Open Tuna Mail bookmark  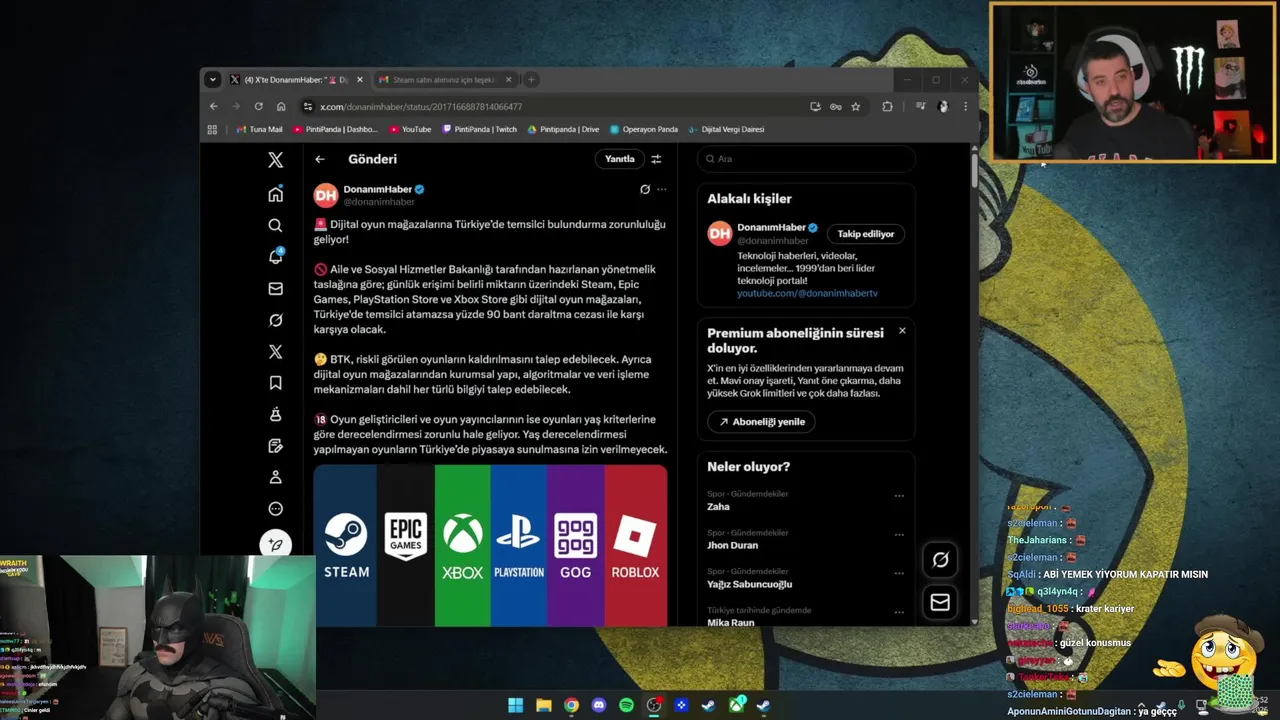click(x=259, y=129)
